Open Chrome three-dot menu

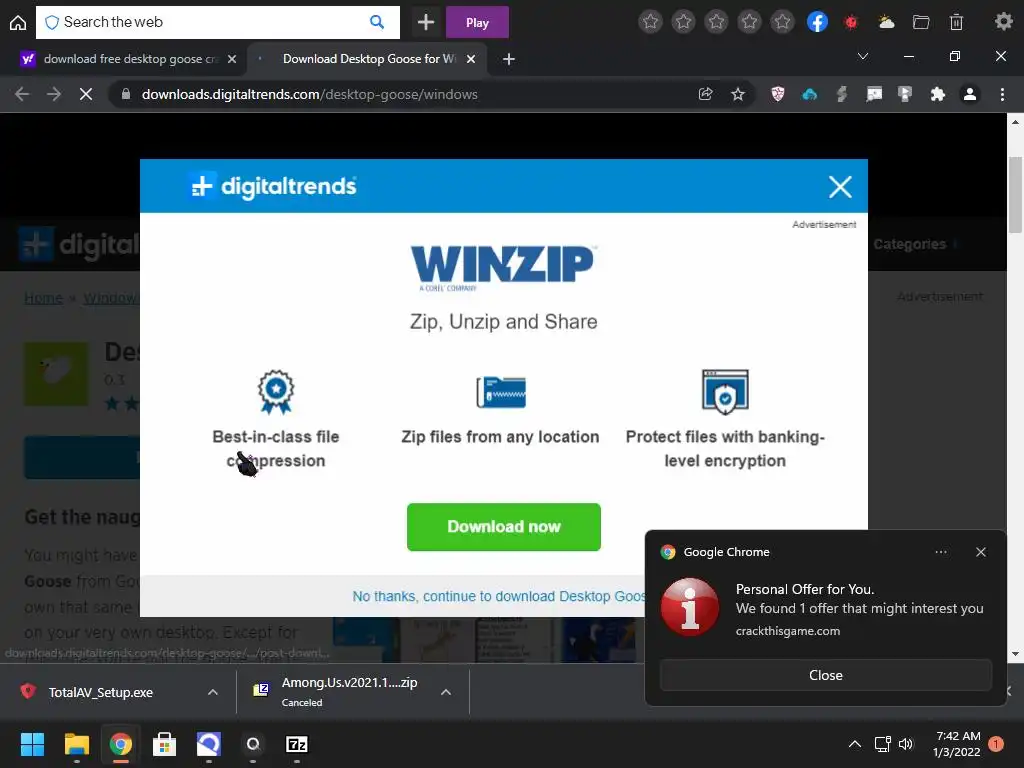(1002, 94)
